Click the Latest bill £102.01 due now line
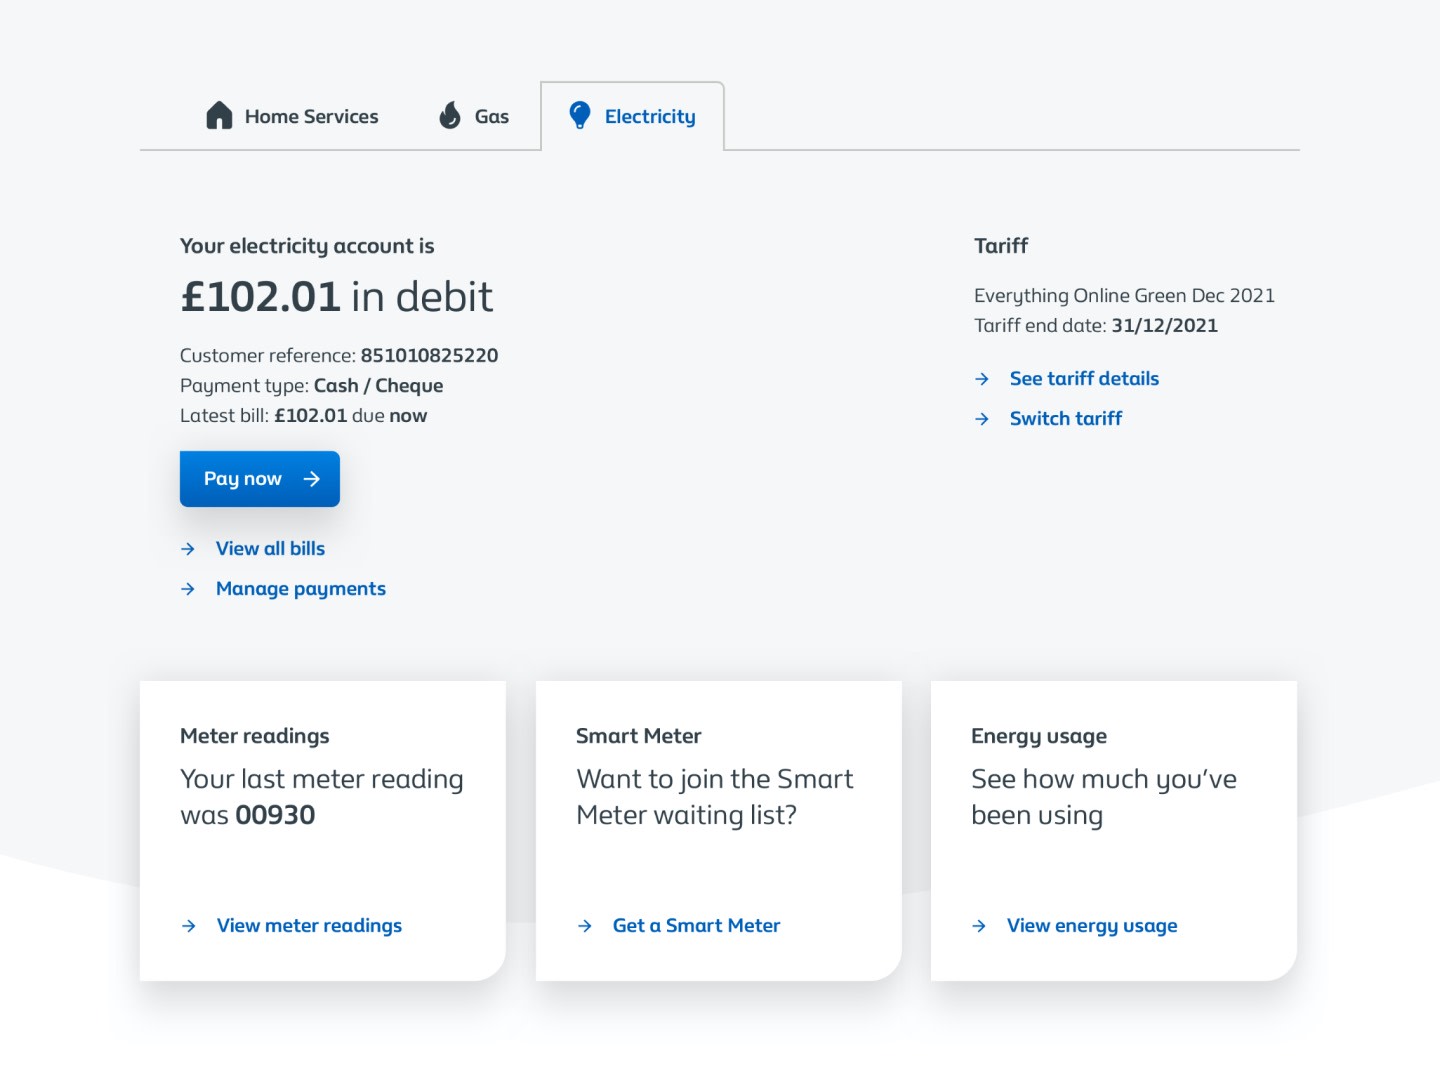 [x=303, y=416]
